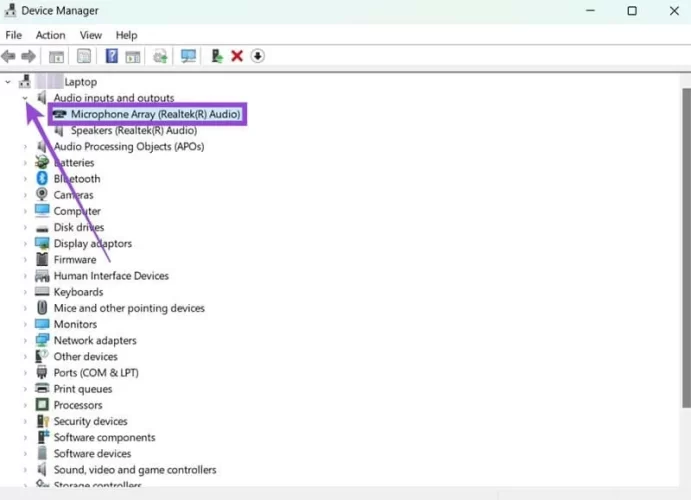Expand the Display adaptors category
691x500 pixels.
coord(25,243)
